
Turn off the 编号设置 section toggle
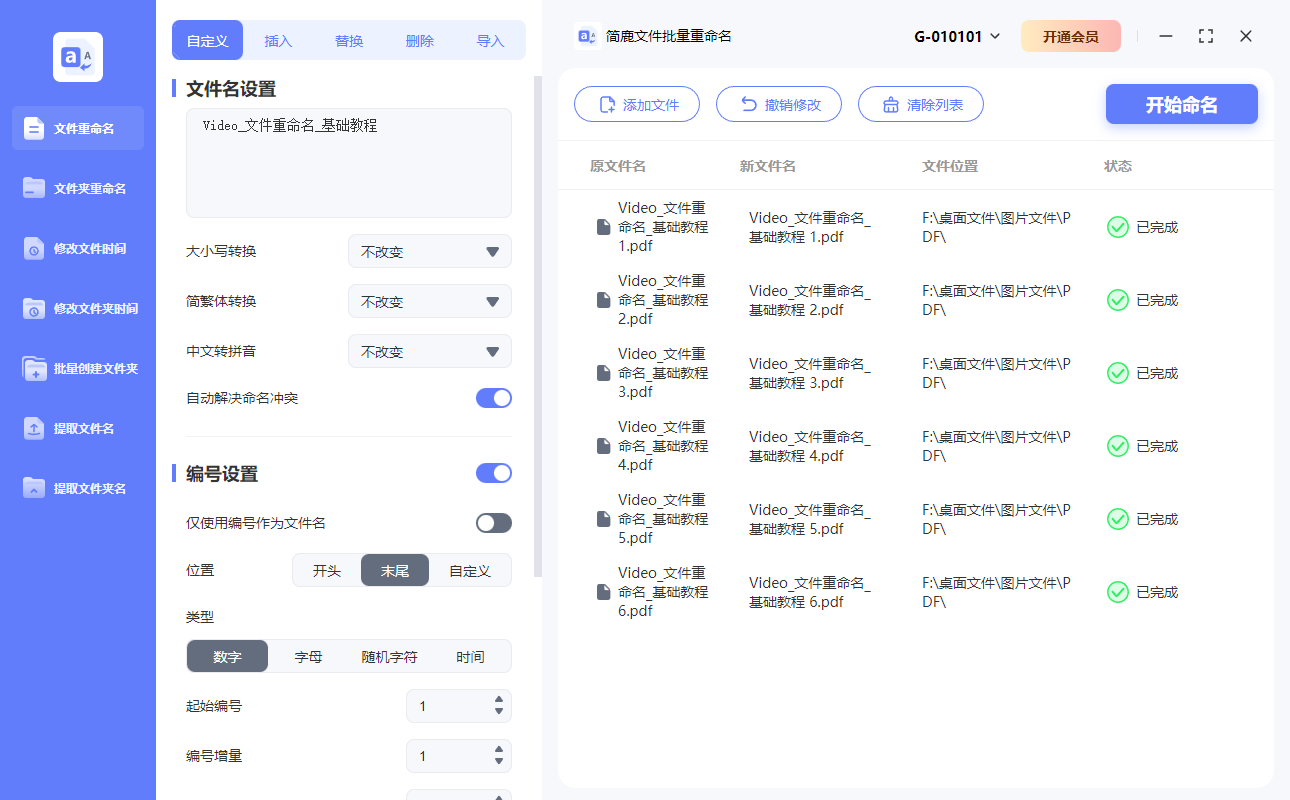tap(493, 472)
